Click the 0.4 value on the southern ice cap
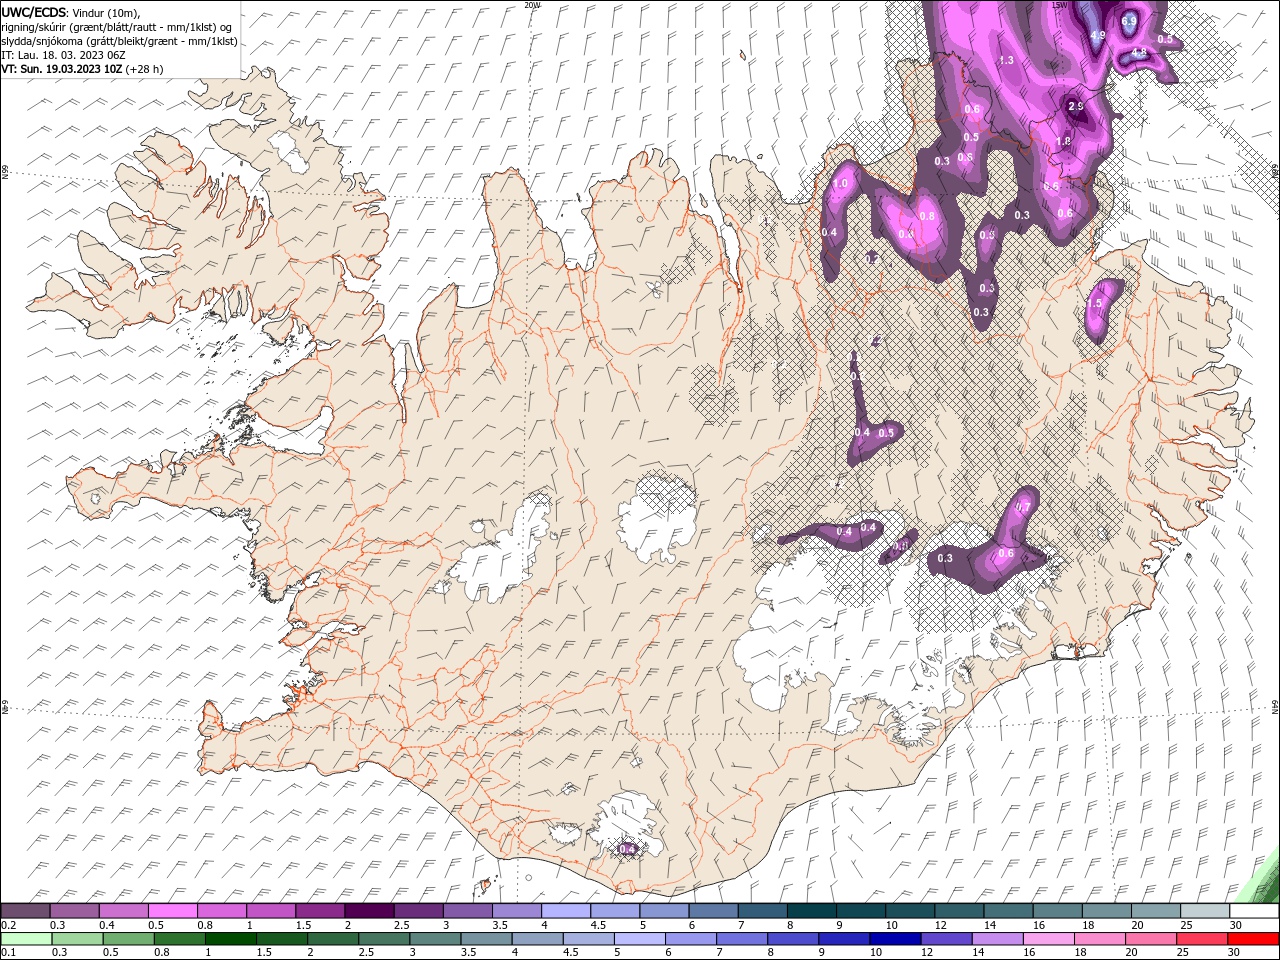Viewport: 1280px width, 960px height. point(627,849)
